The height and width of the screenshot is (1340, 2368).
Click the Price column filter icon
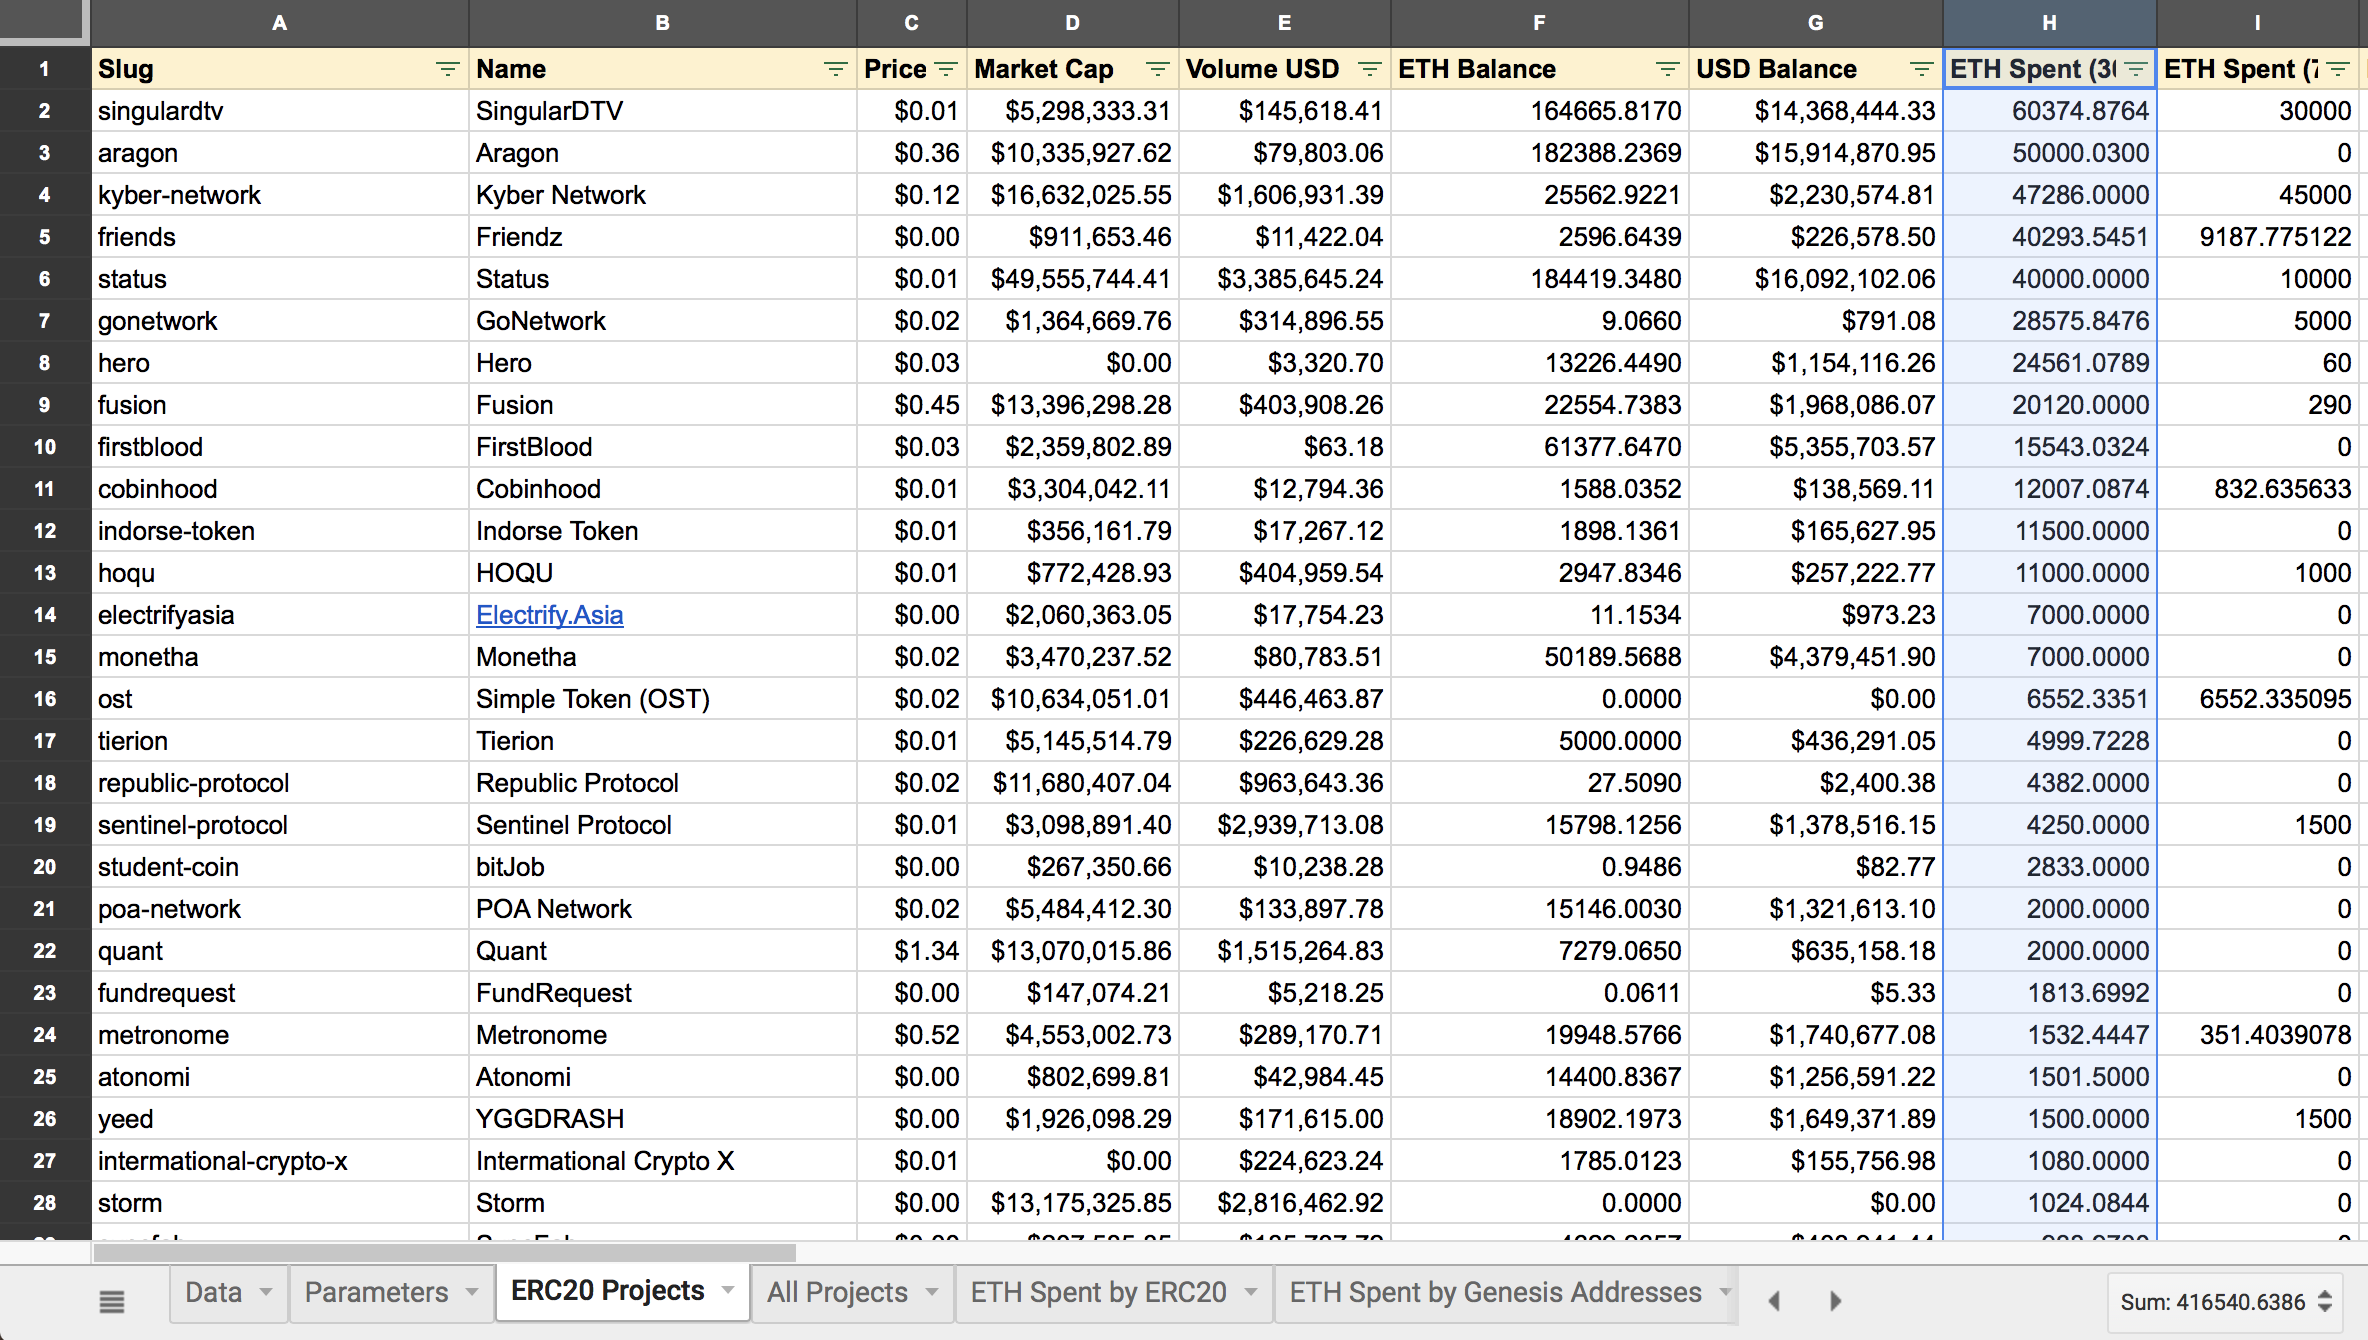tap(945, 69)
